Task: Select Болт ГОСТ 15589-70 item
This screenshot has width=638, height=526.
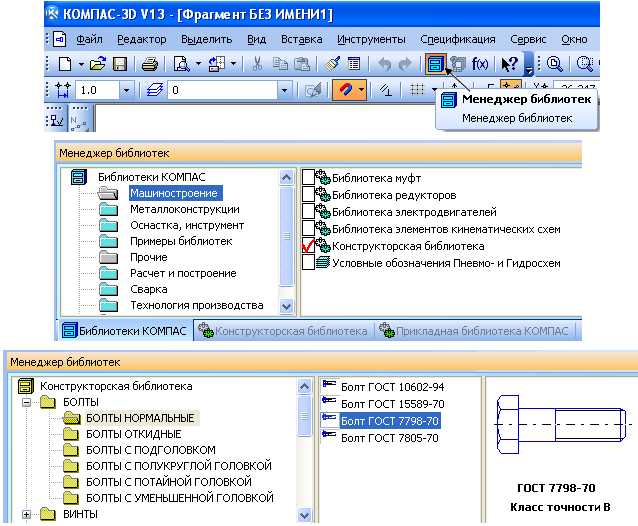Action: 392,404
